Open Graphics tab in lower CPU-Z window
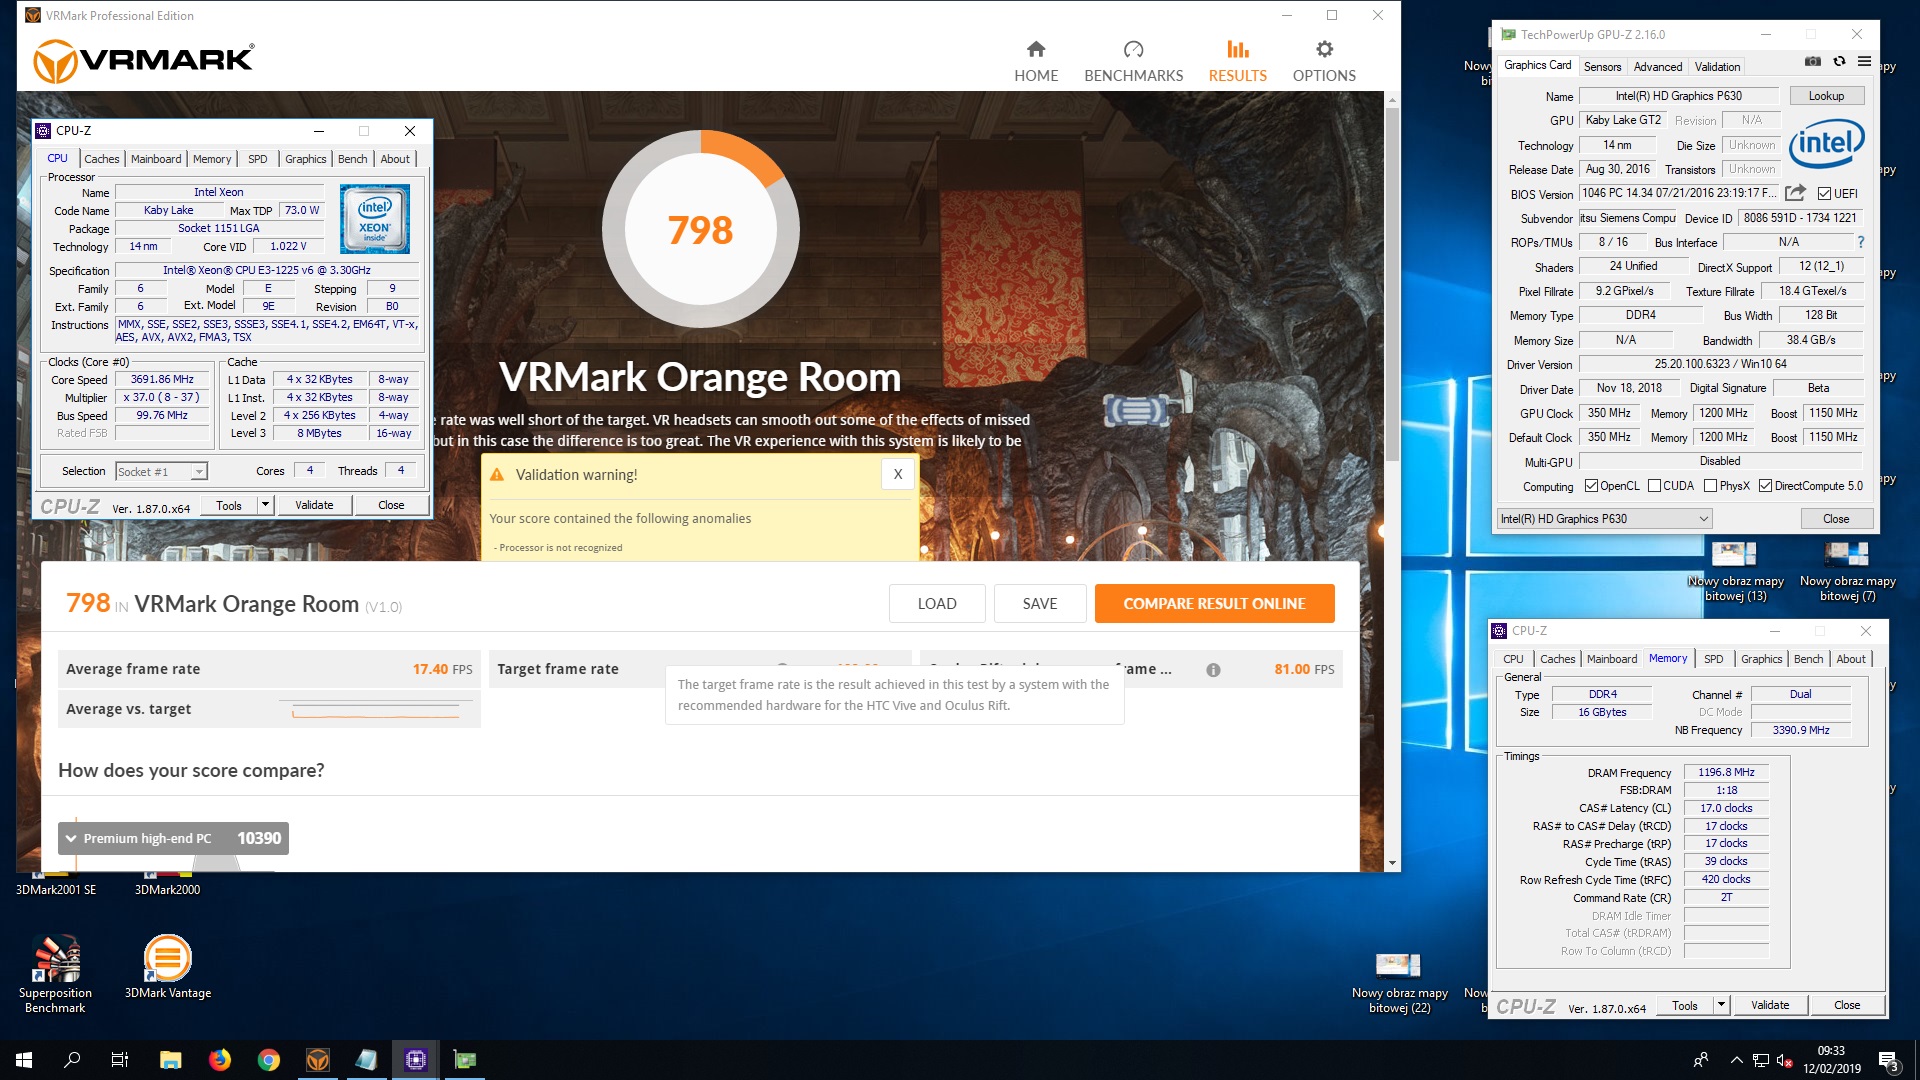 coord(1761,658)
